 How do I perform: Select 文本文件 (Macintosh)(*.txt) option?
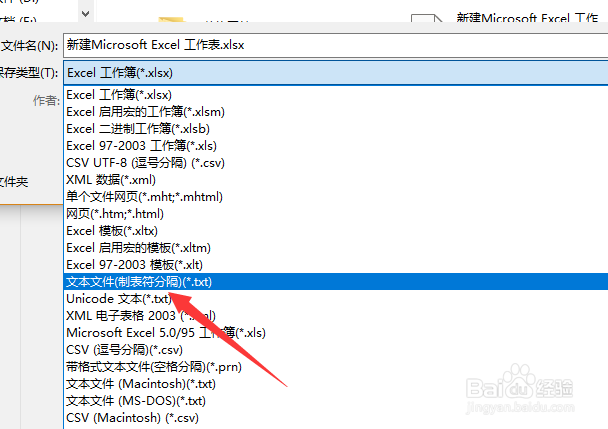pos(336,384)
